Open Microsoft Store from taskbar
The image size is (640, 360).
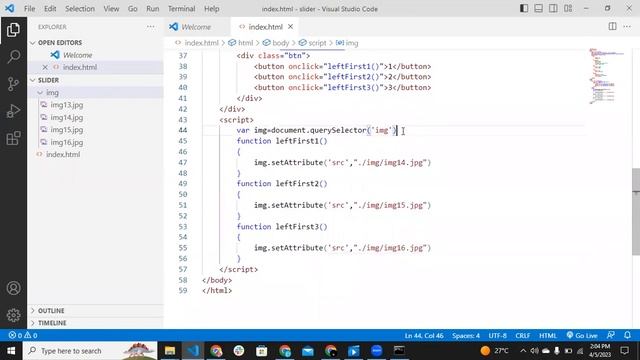pos(262,351)
